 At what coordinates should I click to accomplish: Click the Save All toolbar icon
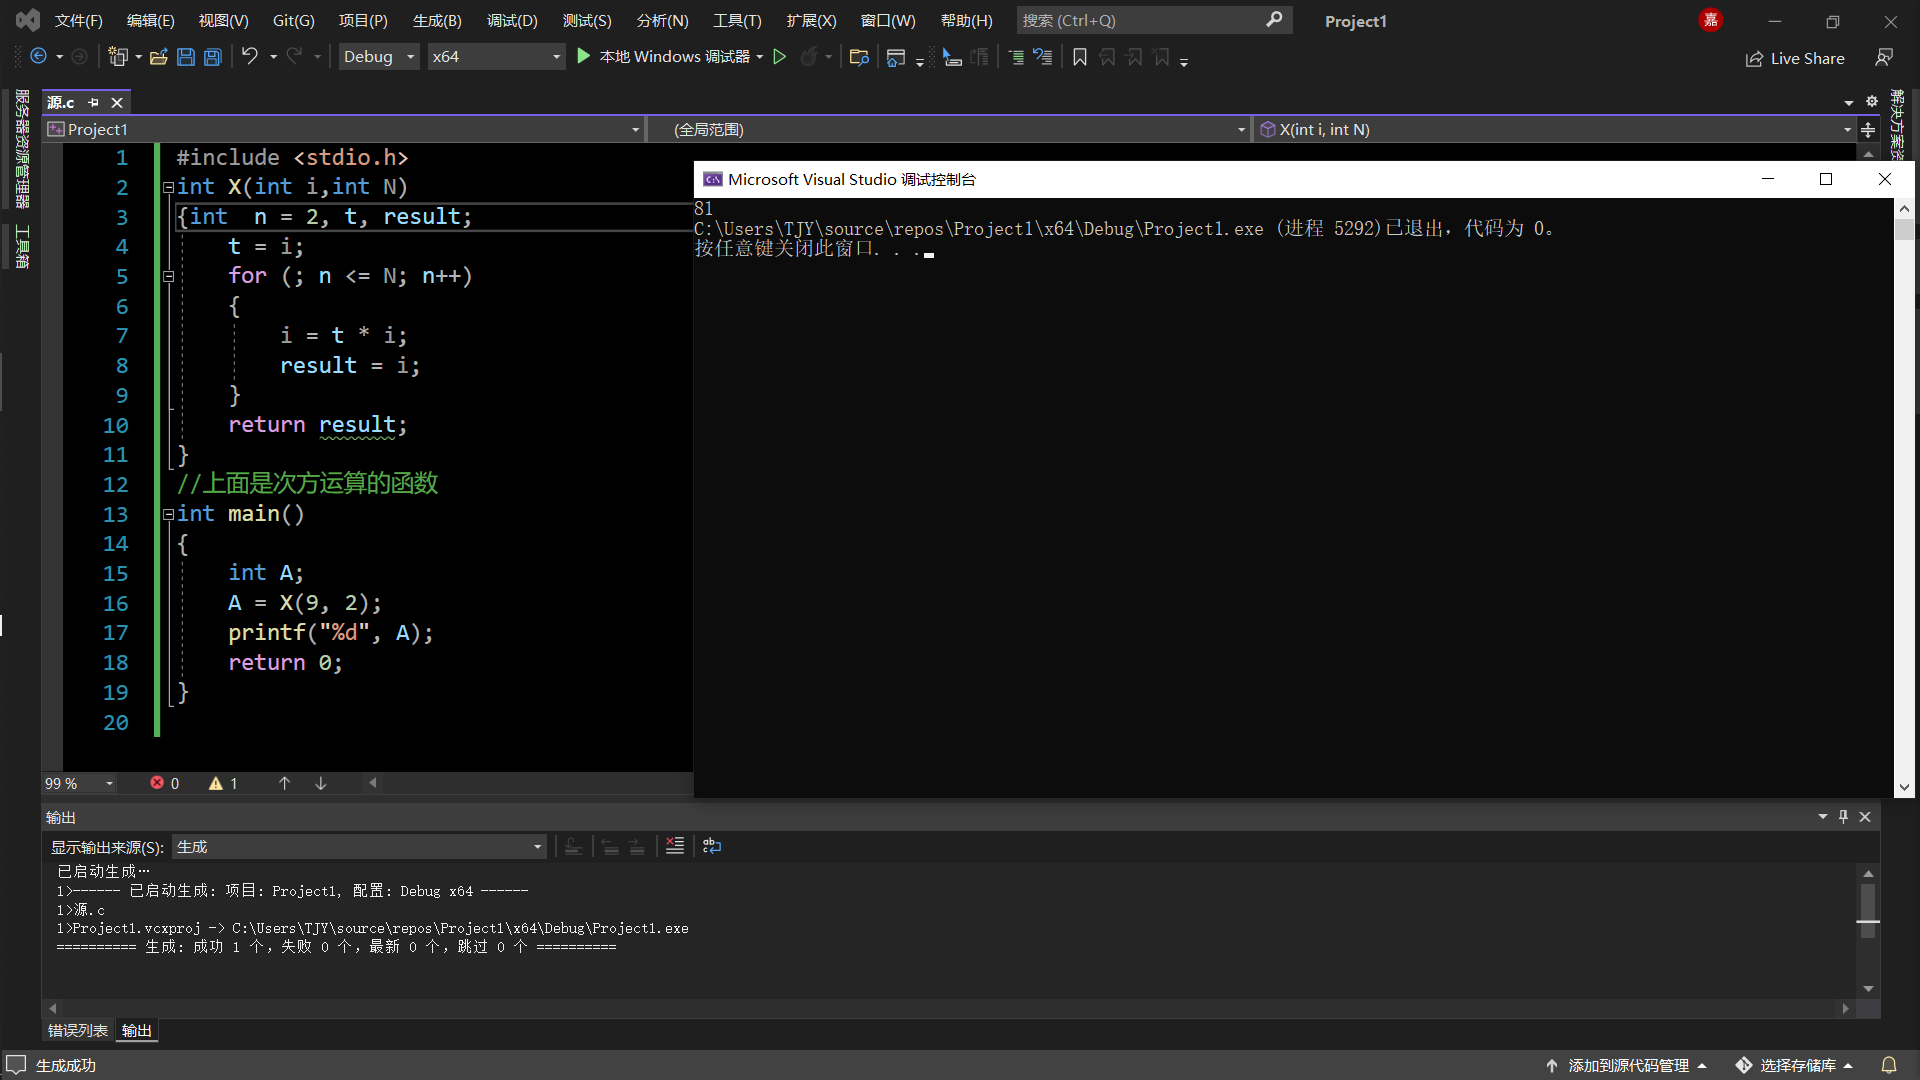pyautogui.click(x=212, y=57)
